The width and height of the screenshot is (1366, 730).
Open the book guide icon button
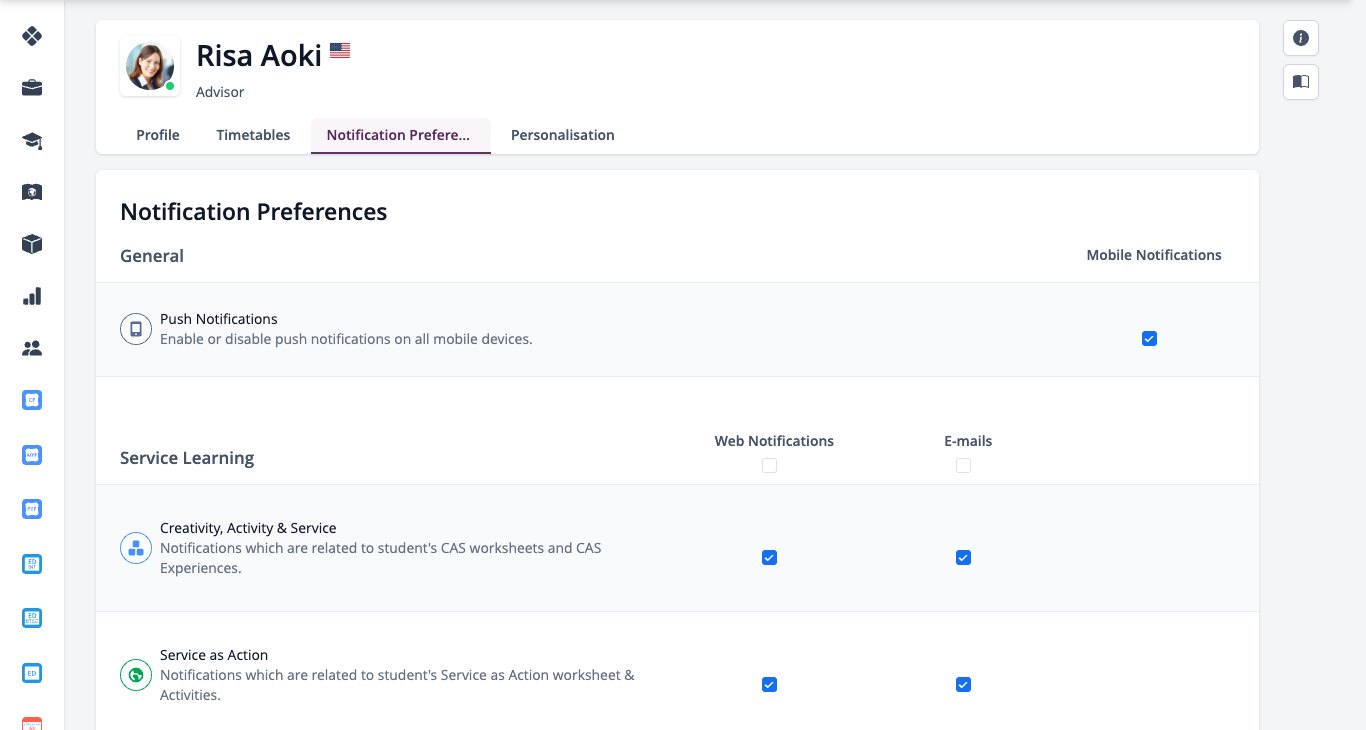(x=1301, y=82)
